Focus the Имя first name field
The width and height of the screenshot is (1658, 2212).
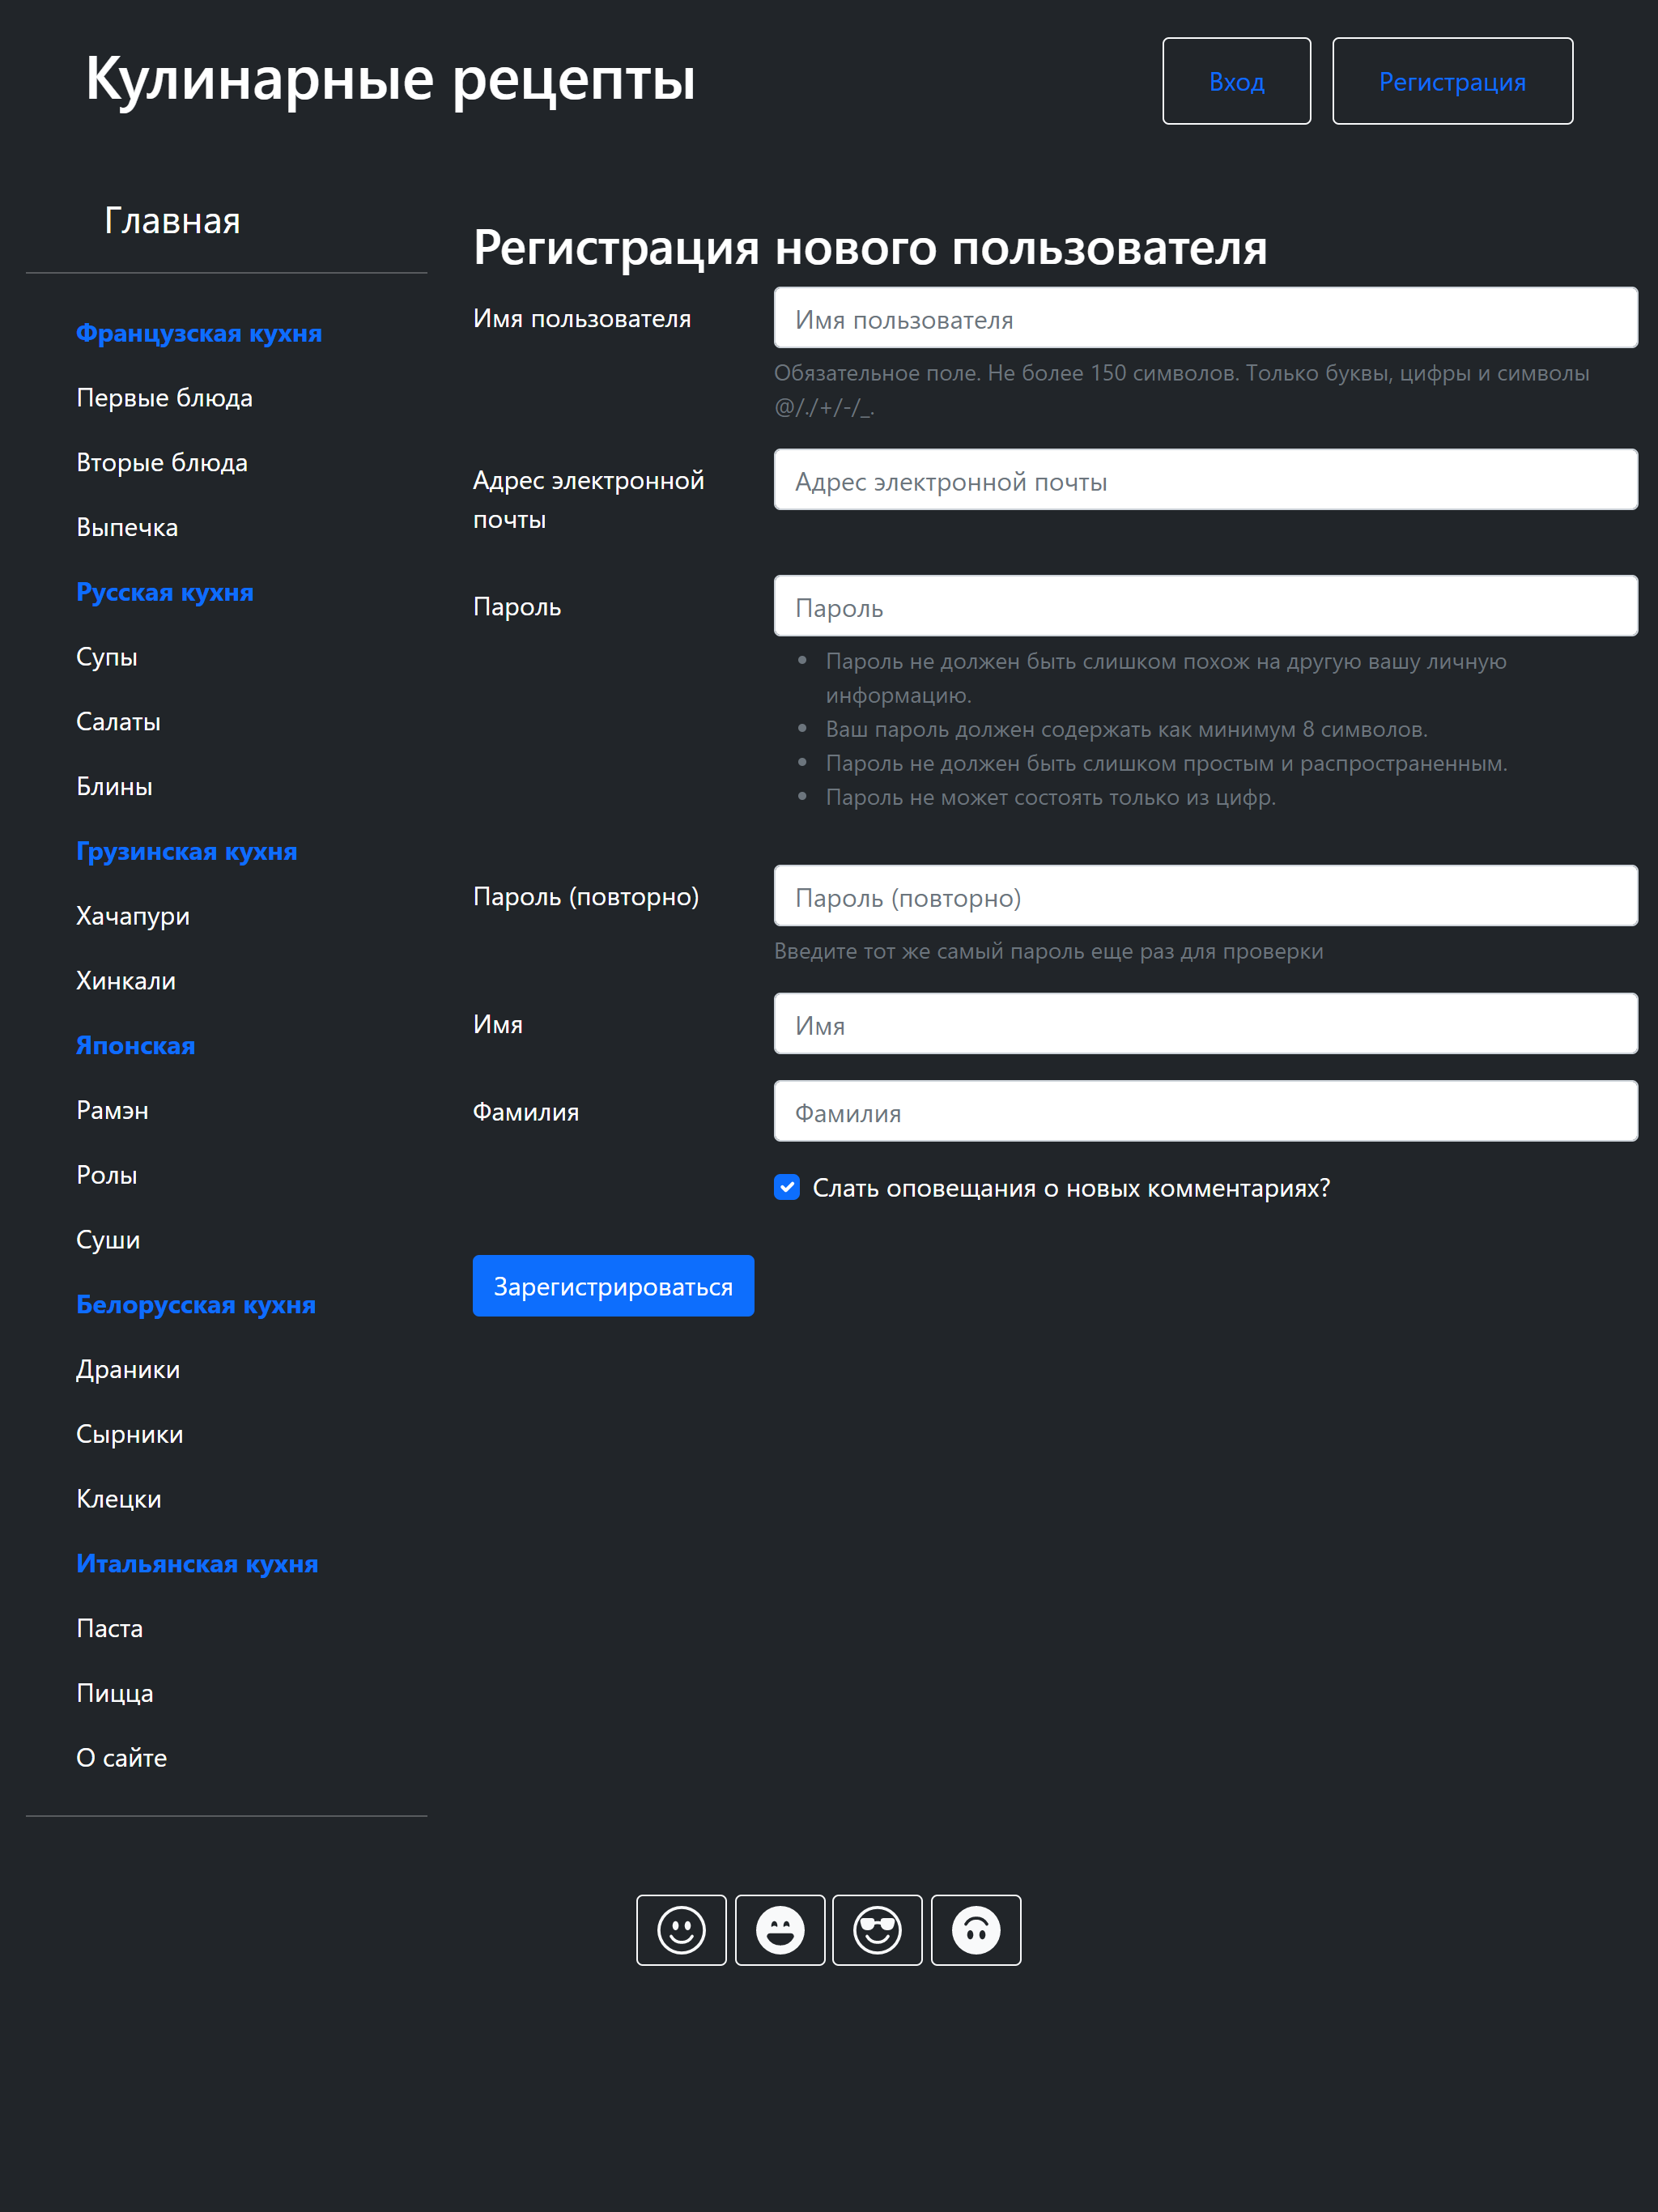pos(1205,1023)
